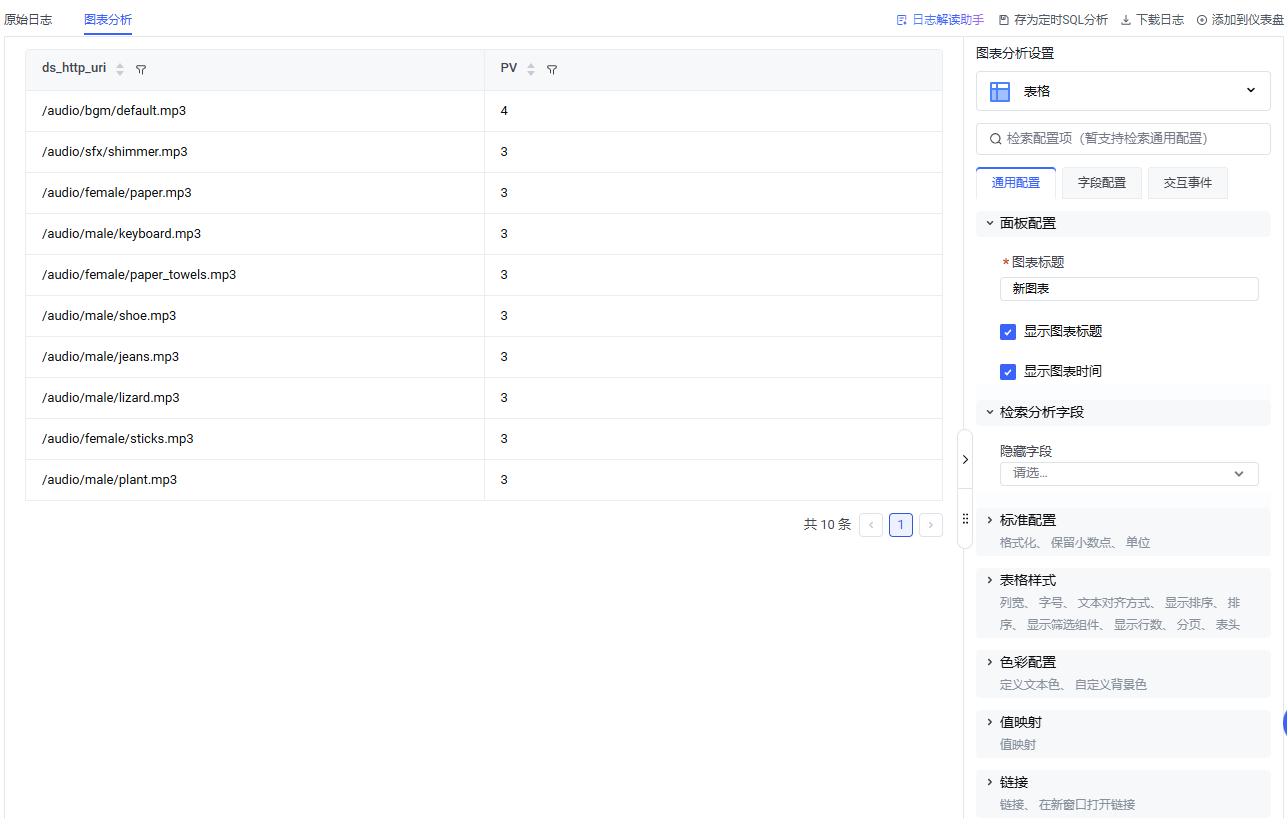
Task: Click the filter icon on PV column
Action: point(552,70)
